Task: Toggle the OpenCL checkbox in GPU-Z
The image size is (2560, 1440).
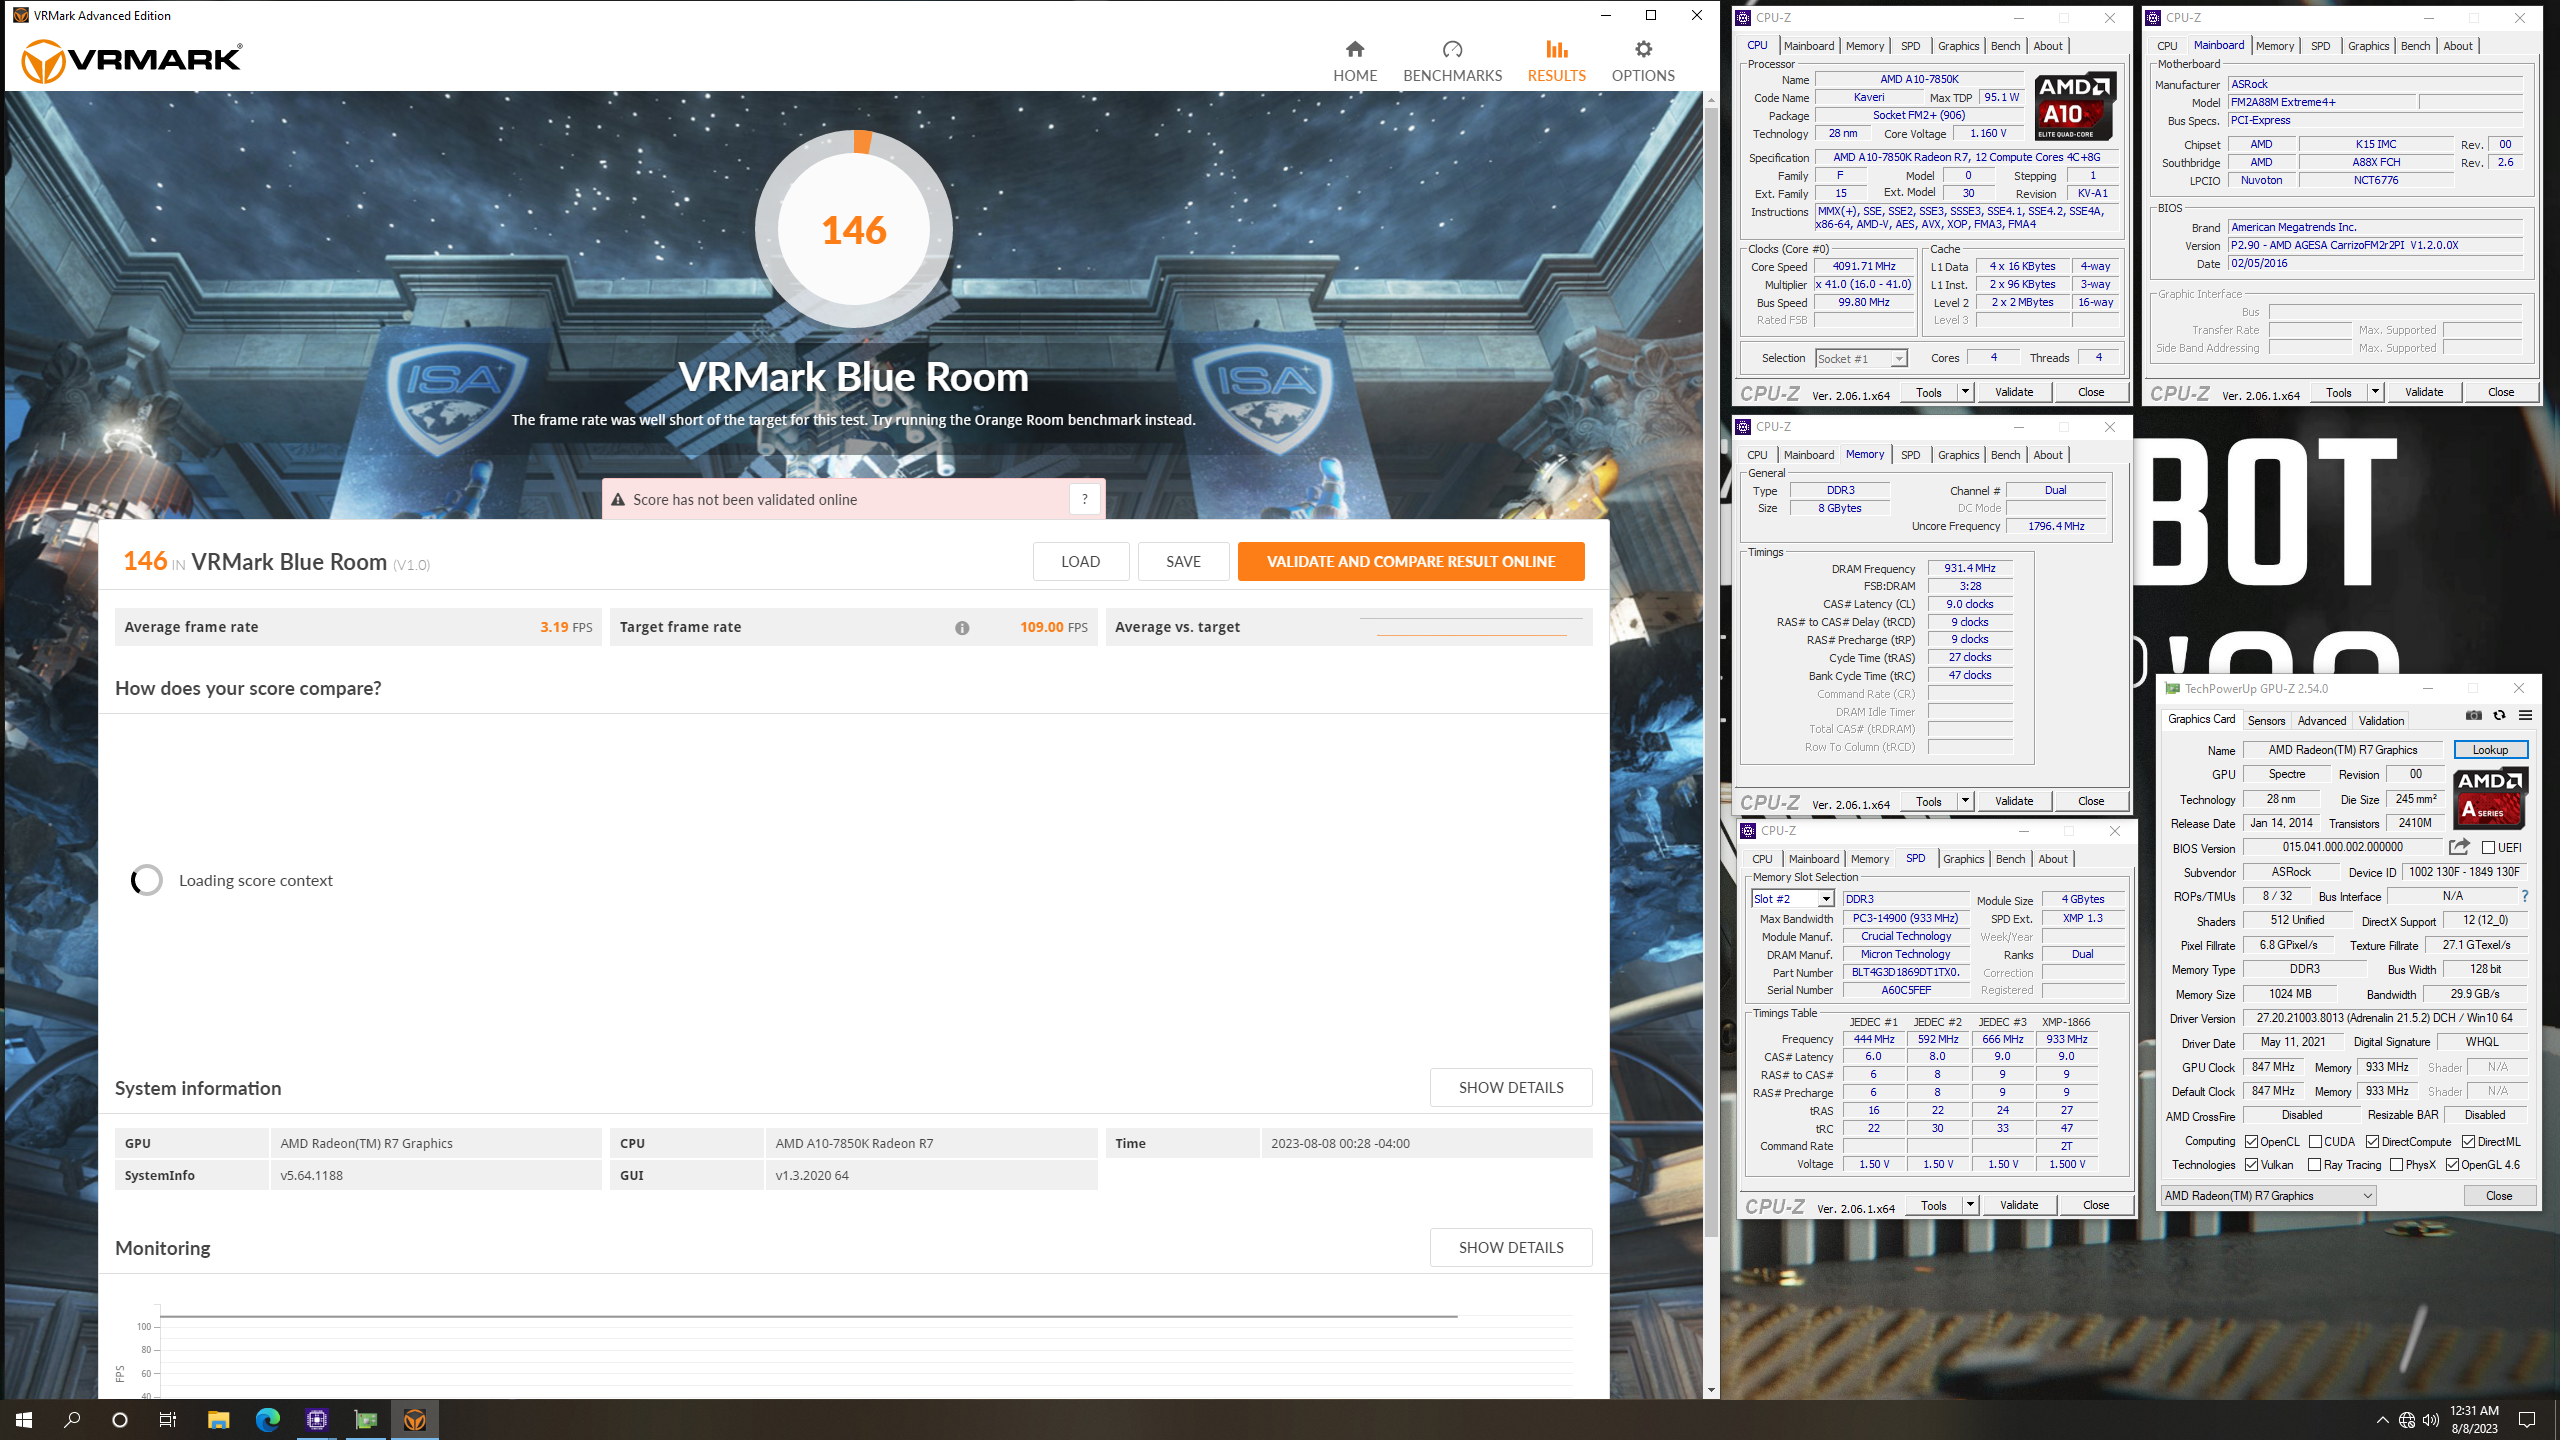Action: pos(2251,1141)
